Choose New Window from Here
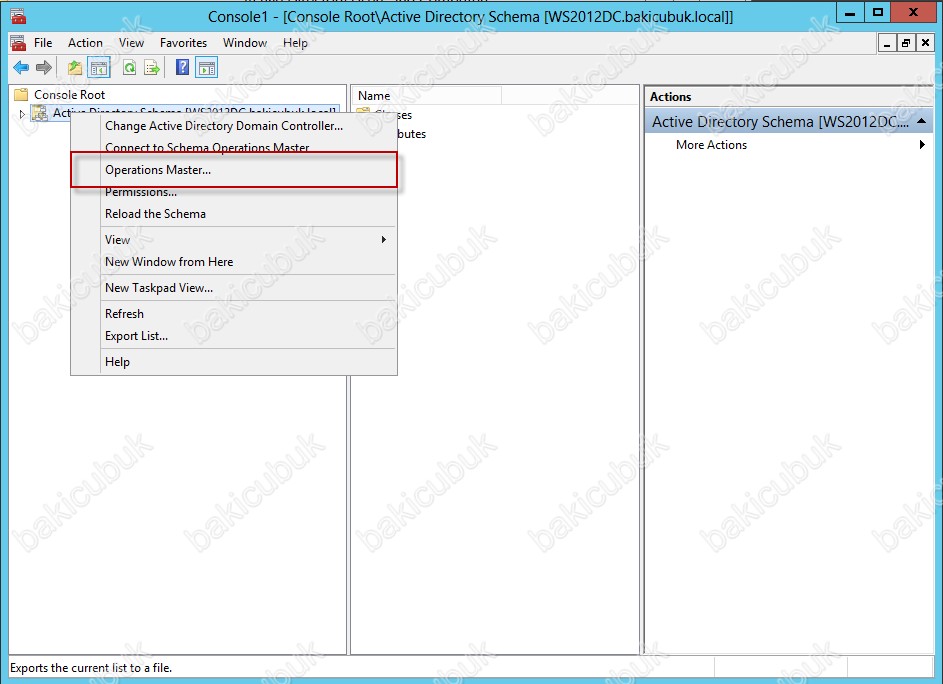Screen dimensions: 943x684 coord(234,262)
